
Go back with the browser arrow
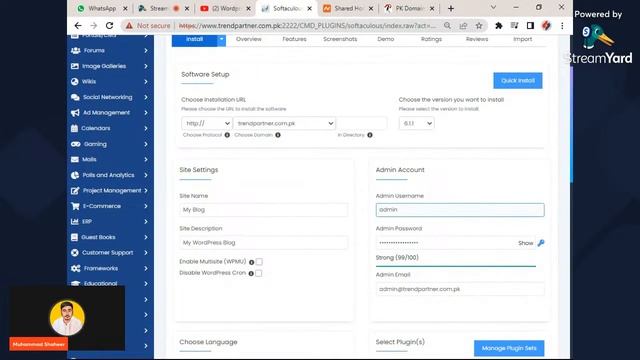[78, 26]
